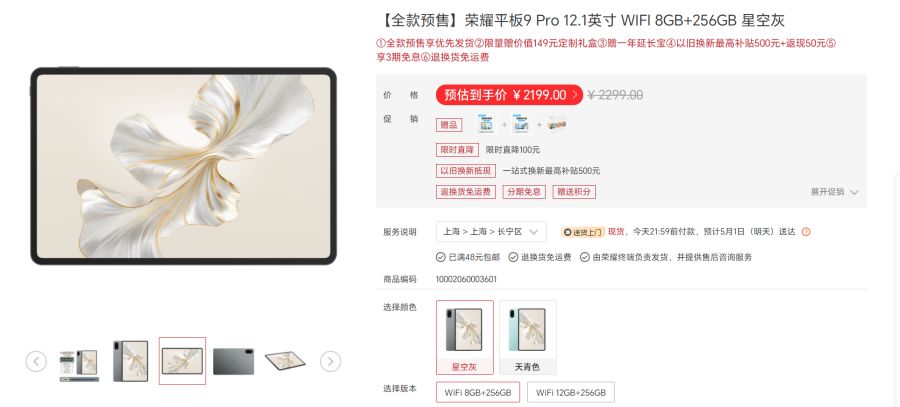
Task: Choose the 星空灰 color option
Action: click(x=464, y=337)
